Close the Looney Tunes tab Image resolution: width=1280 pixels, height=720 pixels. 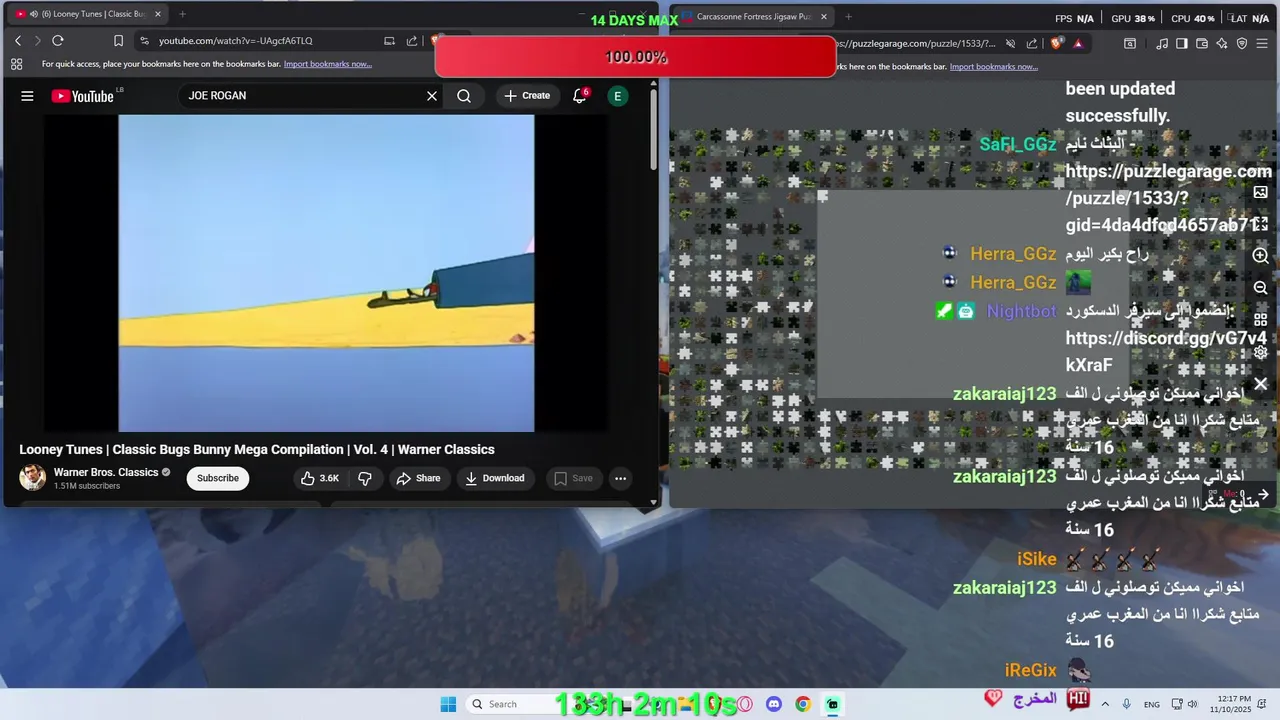point(160,14)
